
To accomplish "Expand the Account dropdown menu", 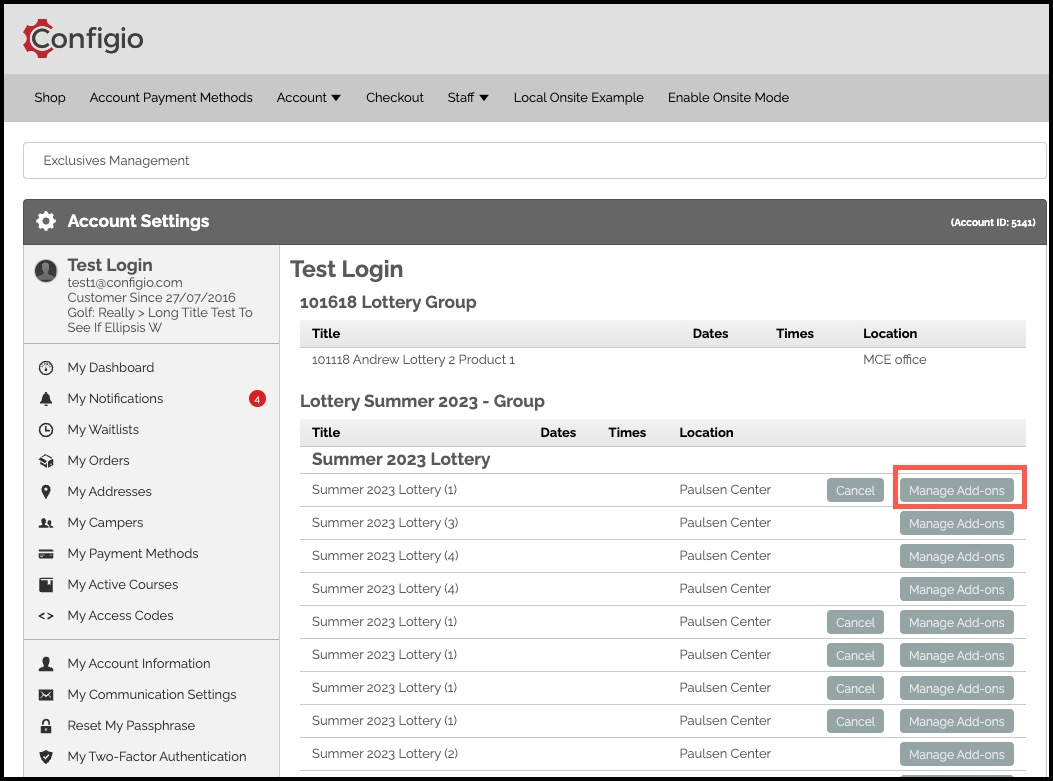I will (x=308, y=97).
